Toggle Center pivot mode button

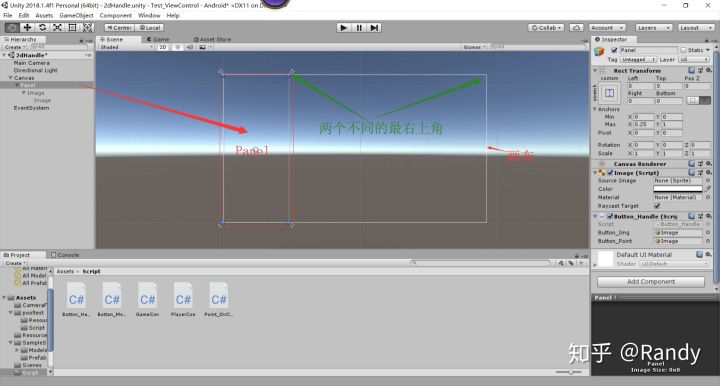tap(119, 28)
